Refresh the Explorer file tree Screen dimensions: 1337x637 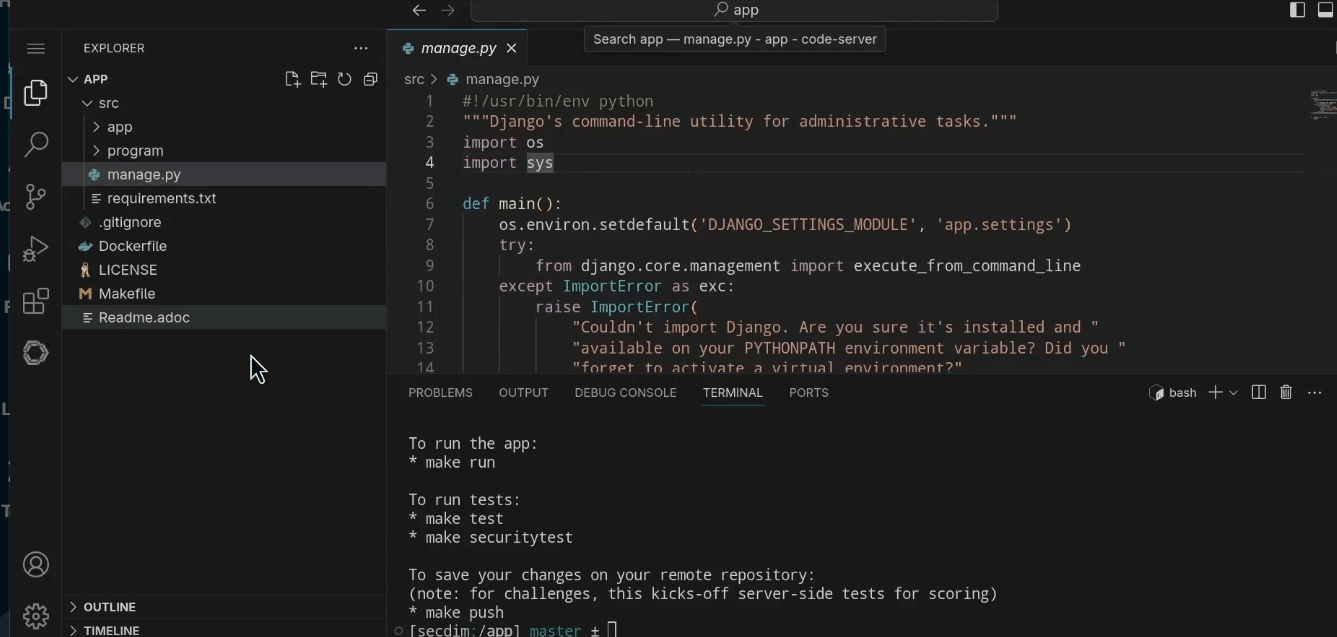(x=344, y=79)
